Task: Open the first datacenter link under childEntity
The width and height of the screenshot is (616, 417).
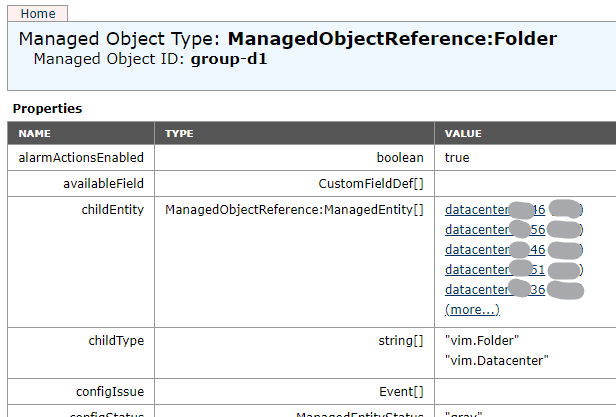Action: click(477, 210)
